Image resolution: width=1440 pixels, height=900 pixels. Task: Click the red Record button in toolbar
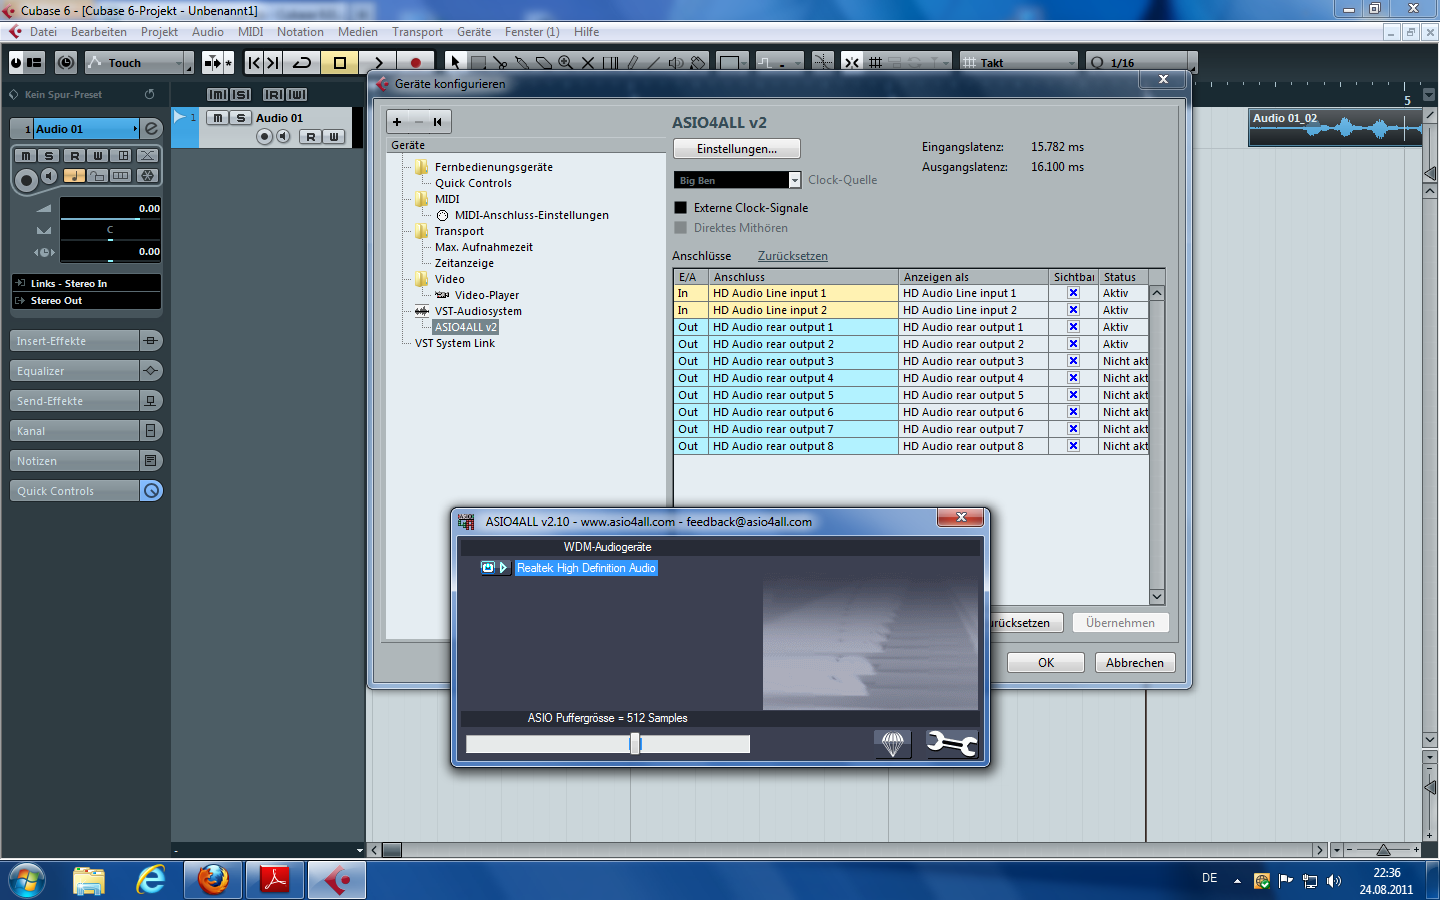point(415,62)
